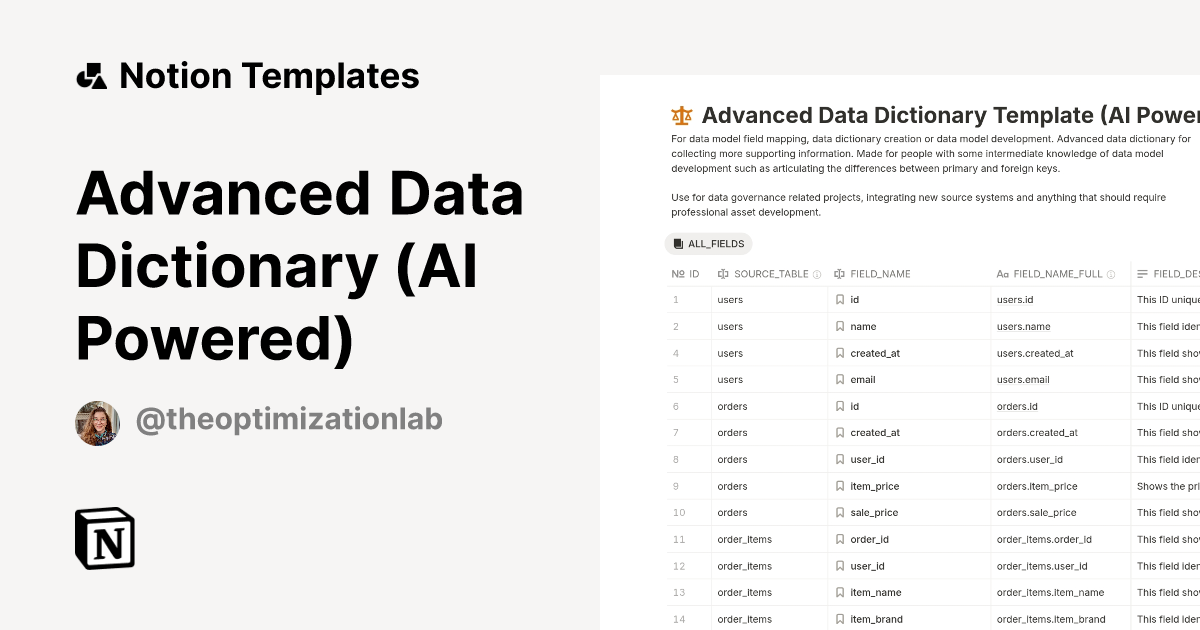Open the @theoptimizationlab profile link
This screenshot has height=630, width=1200.
(x=289, y=420)
